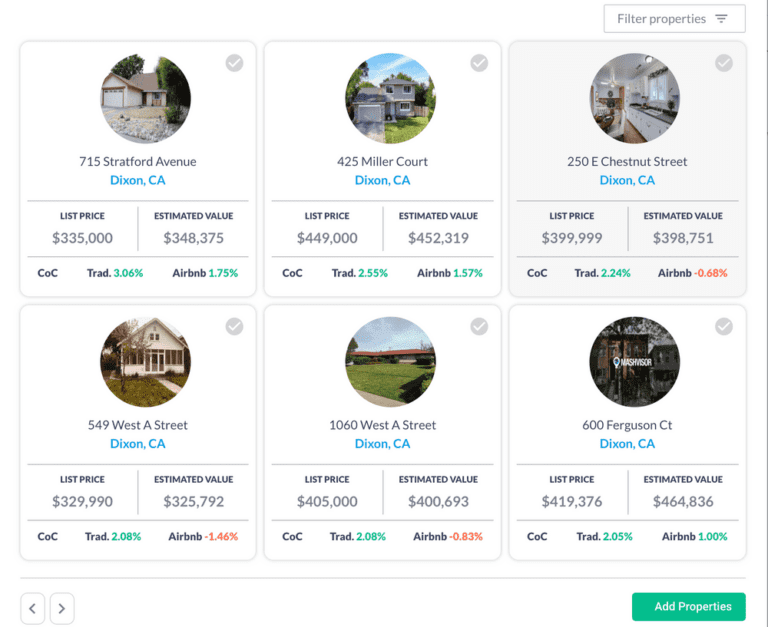Select the 549 West A Street checkmark
This screenshot has width=768, height=627.
point(234,326)
